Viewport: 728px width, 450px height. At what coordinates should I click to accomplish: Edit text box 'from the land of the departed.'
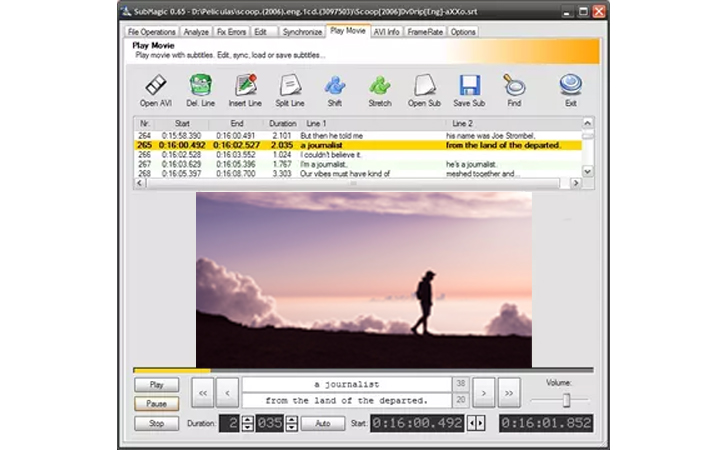coord(347,400)
